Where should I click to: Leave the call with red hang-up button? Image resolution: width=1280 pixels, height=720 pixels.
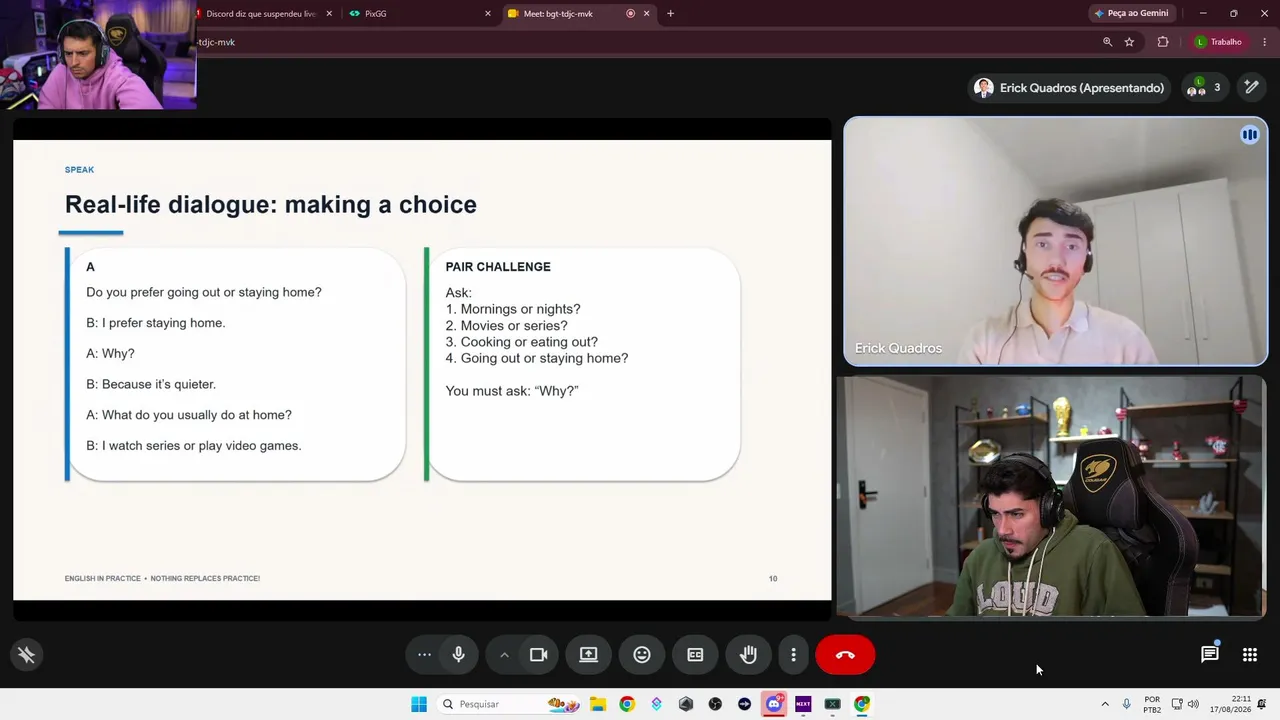[845, 655]
